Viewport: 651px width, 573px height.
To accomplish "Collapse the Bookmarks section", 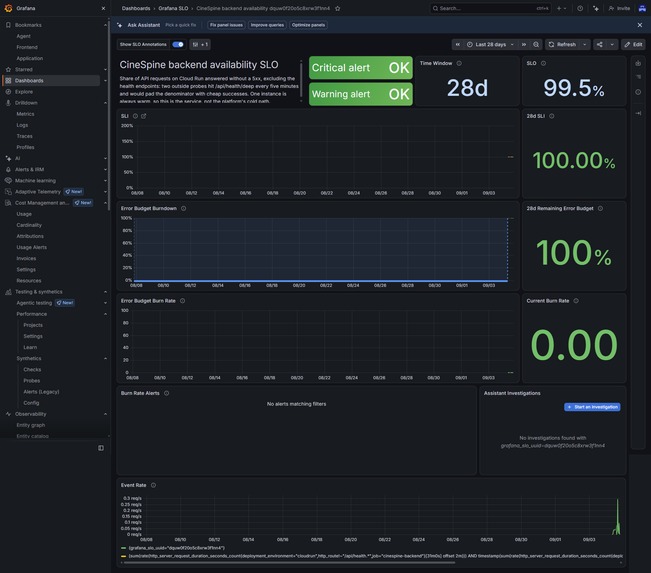I will click(105, 25).
